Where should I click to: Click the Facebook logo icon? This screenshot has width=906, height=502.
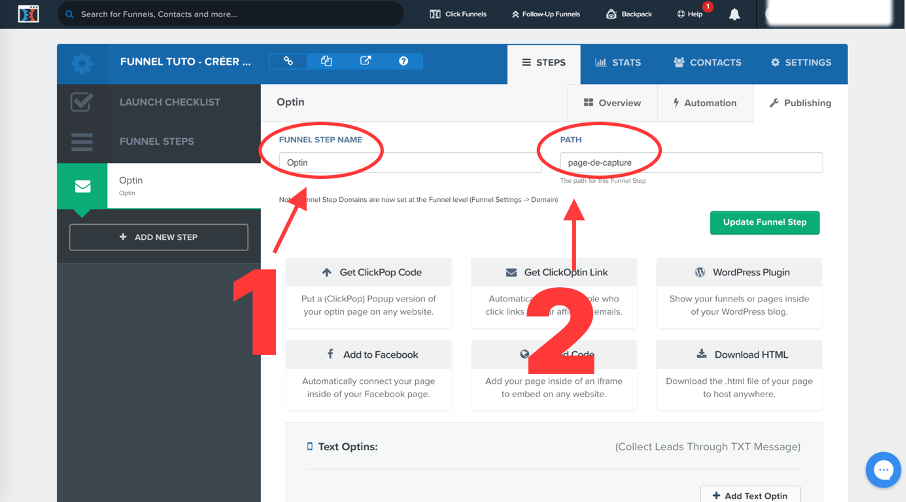pyautogui.click(x=330, y=354)
